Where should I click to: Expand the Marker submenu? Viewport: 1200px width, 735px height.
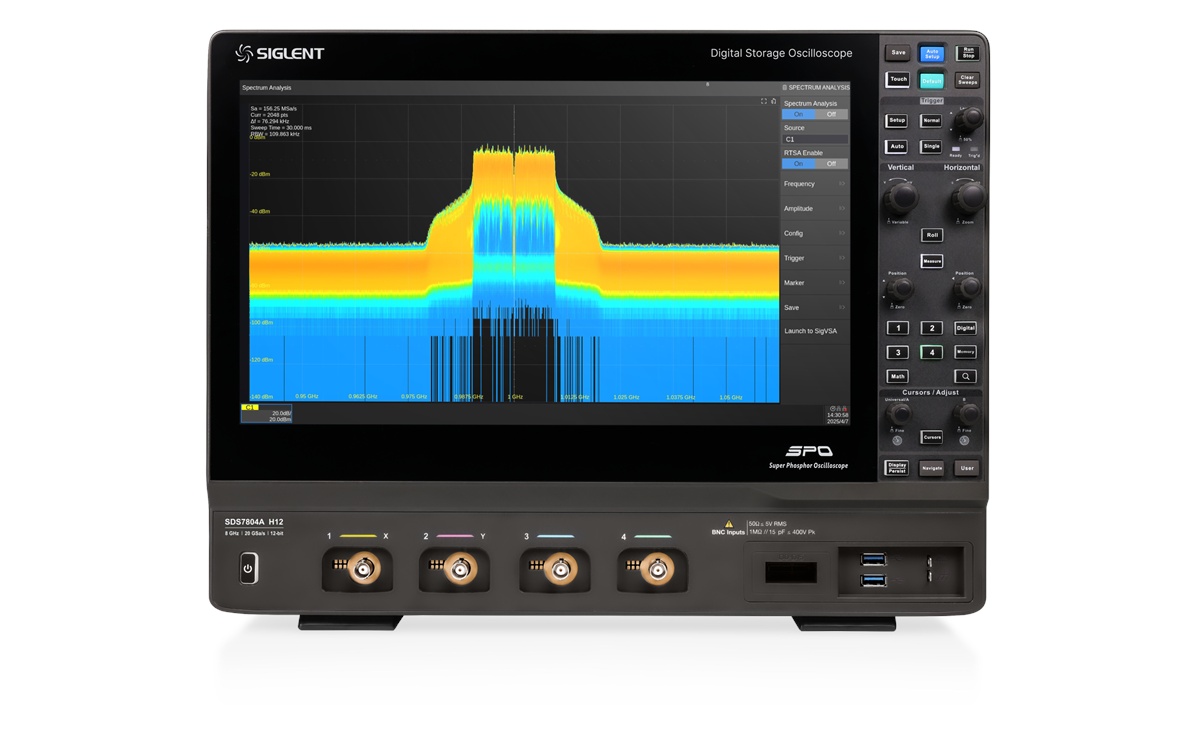(815, 283)
